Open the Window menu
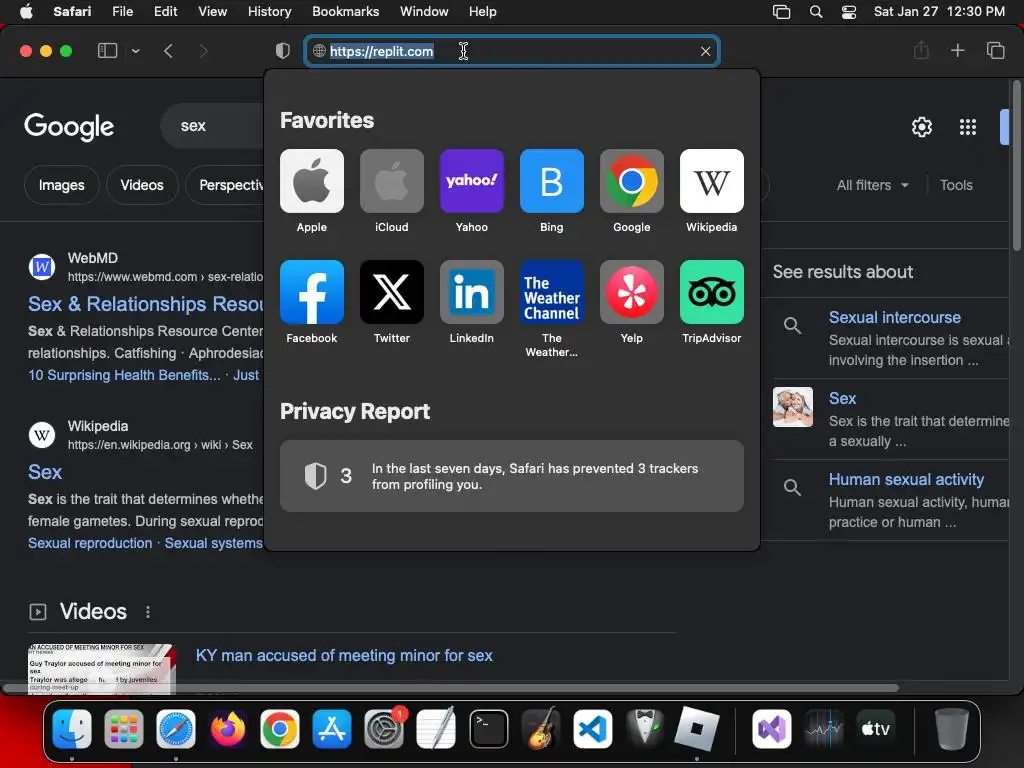Viewport: 1024px width, 768px height. (x=424, y=11)
